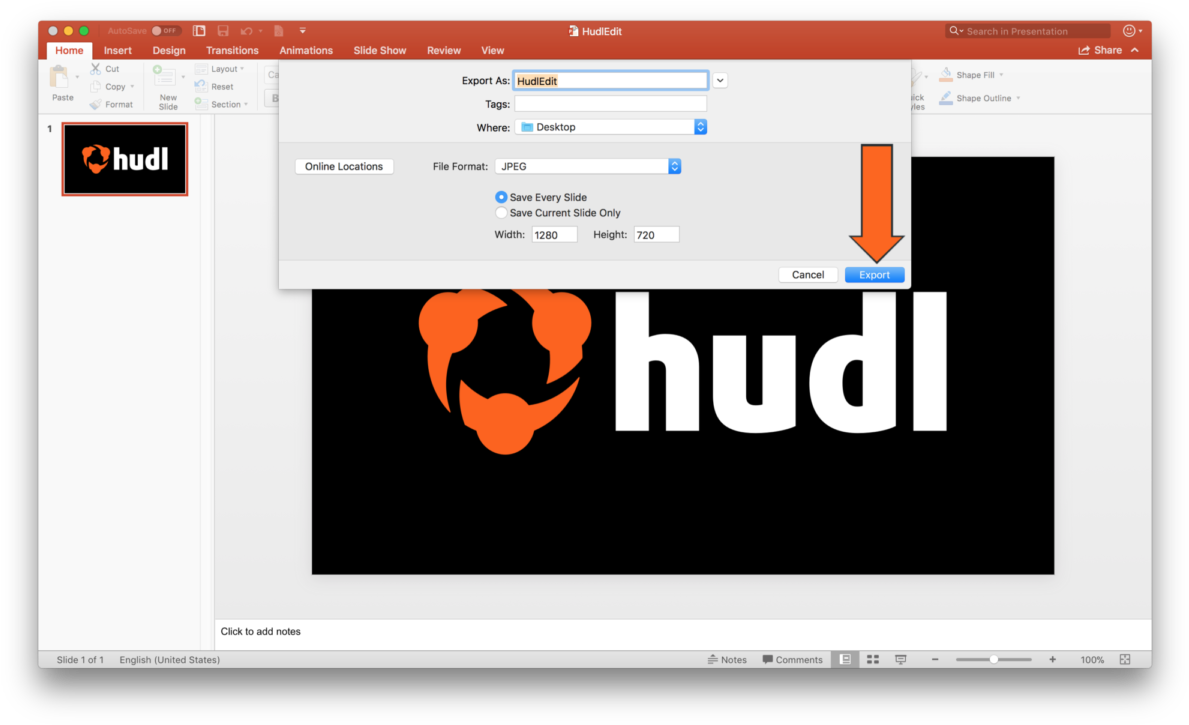This screenshot has width=1189, height=725.
Task: Click the Fit slide to window icon
Action: click(1125, 660)
